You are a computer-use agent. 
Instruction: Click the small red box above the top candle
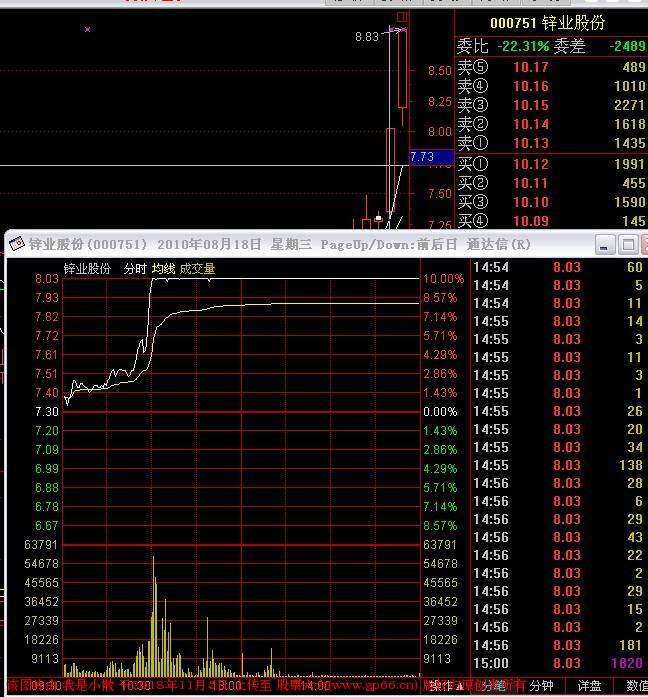point(402,17)
